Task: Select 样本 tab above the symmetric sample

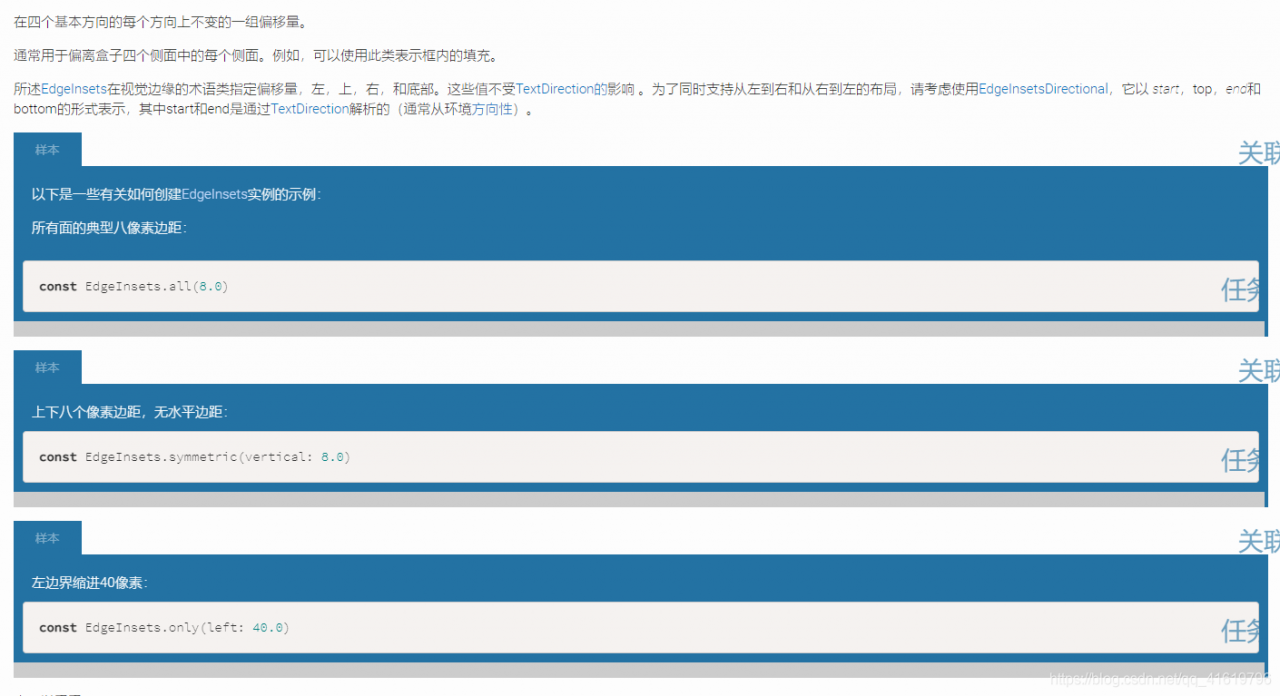Action: (x=47, y=368)
